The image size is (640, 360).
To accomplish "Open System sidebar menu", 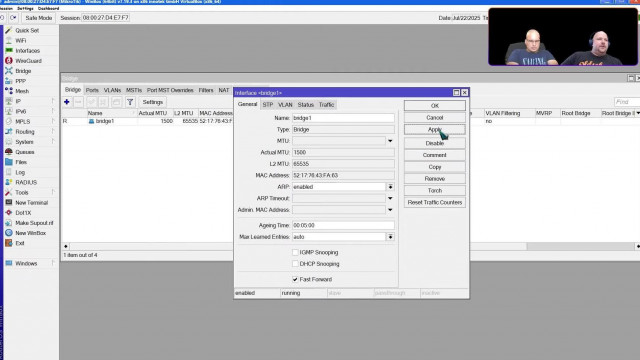I will pos(24,142).
